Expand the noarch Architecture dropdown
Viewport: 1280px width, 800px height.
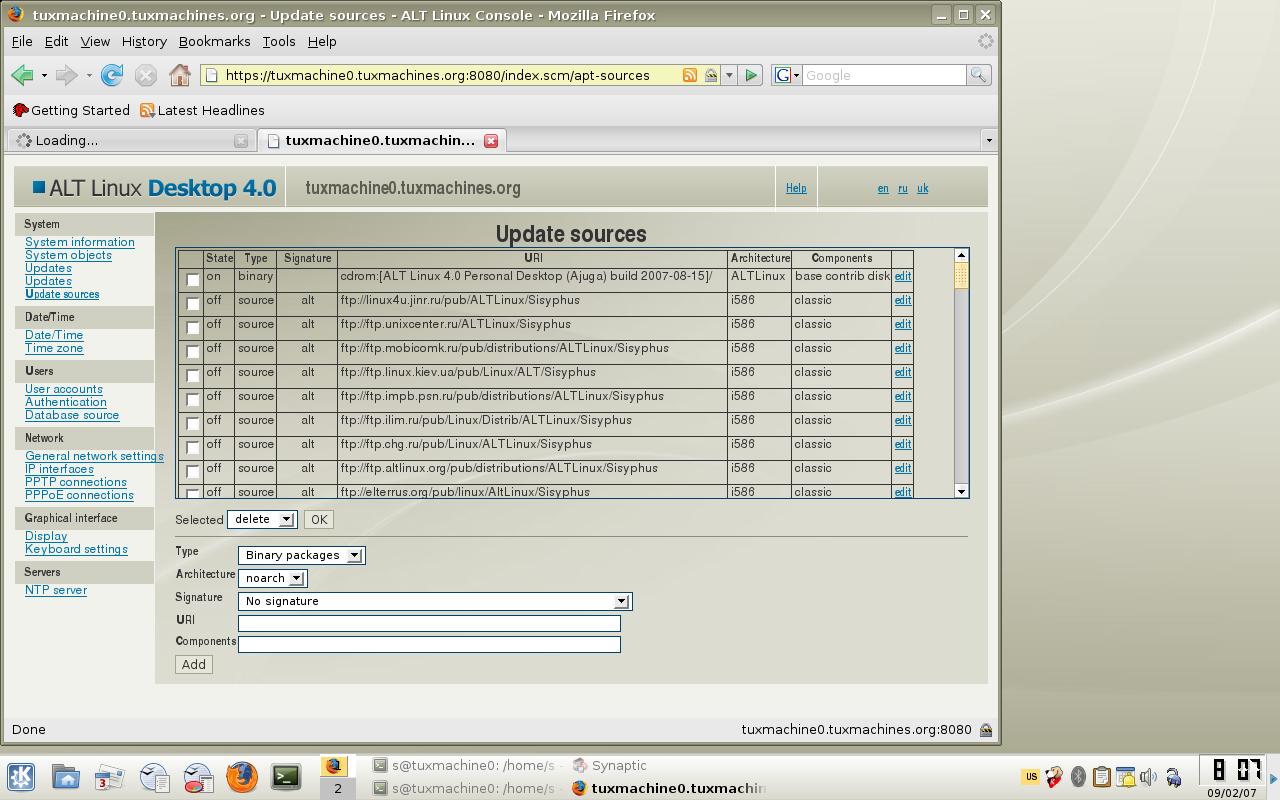(x=272, y=578)
